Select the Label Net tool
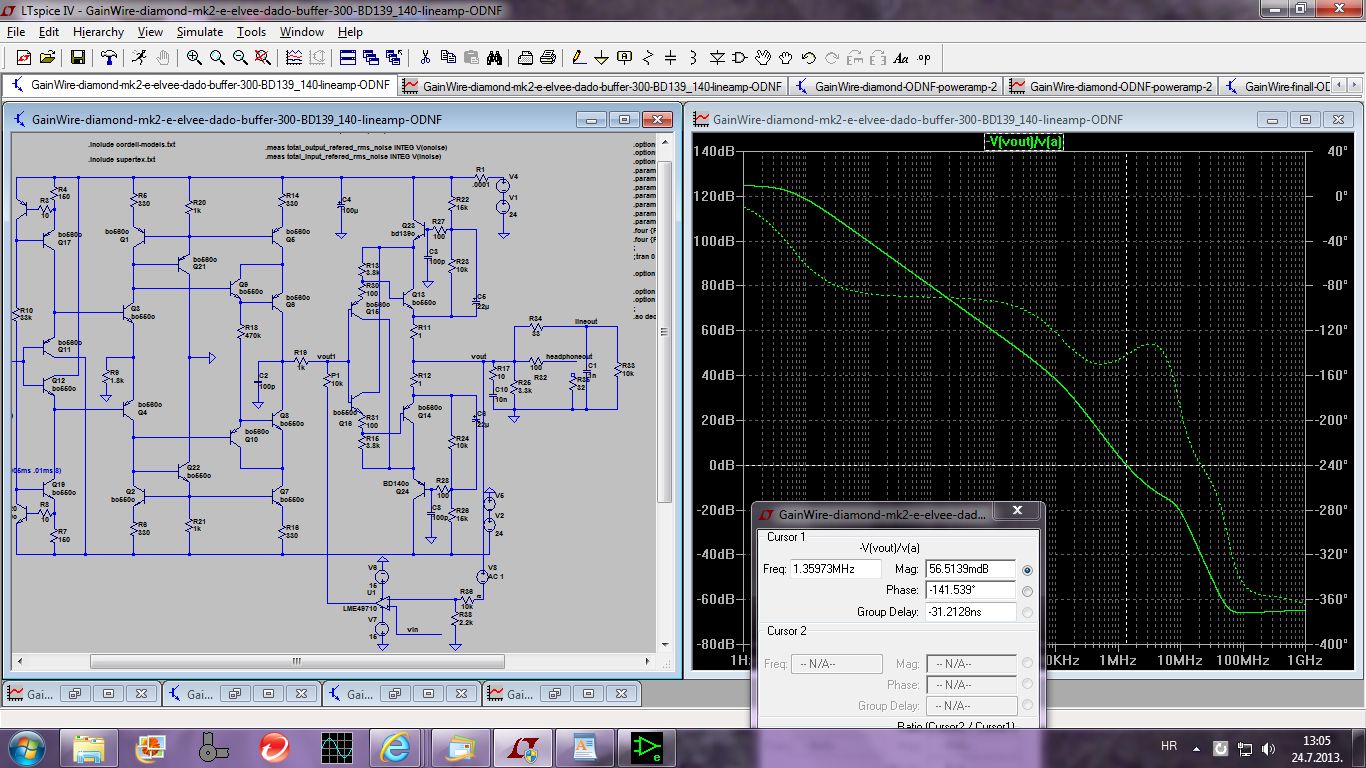Screen dimensions: 1366x768 [x=625, y=57]
